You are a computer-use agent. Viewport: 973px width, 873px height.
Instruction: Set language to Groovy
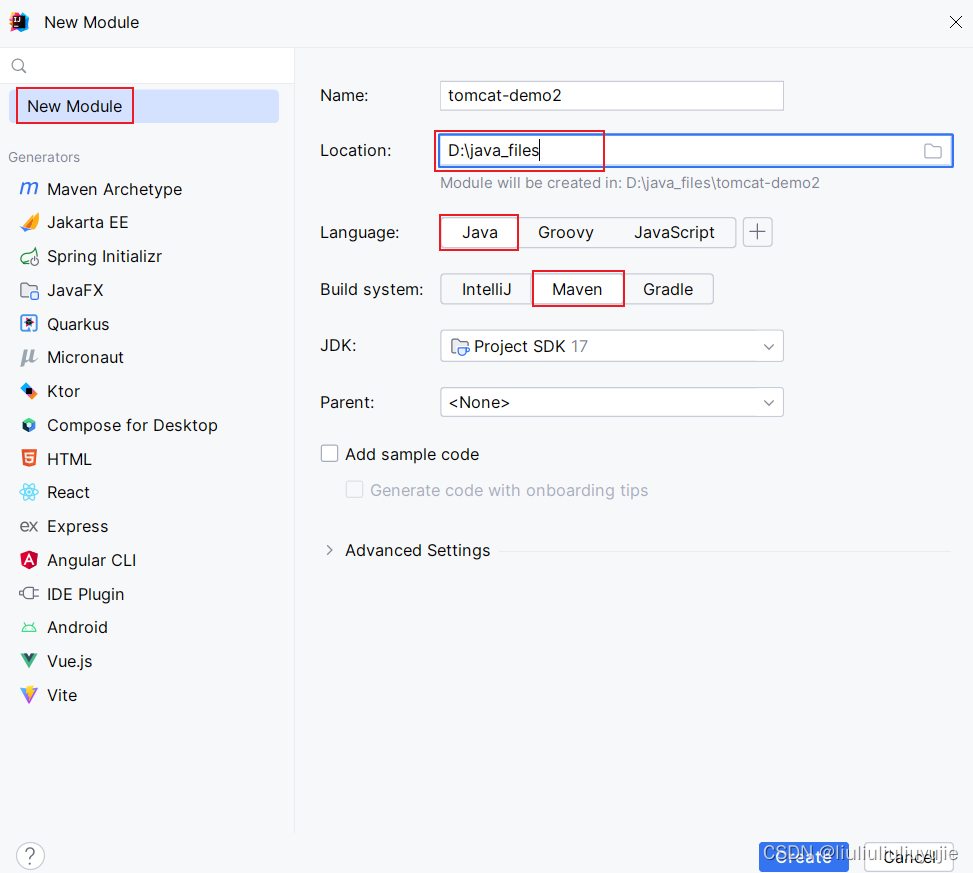[565, 232]
